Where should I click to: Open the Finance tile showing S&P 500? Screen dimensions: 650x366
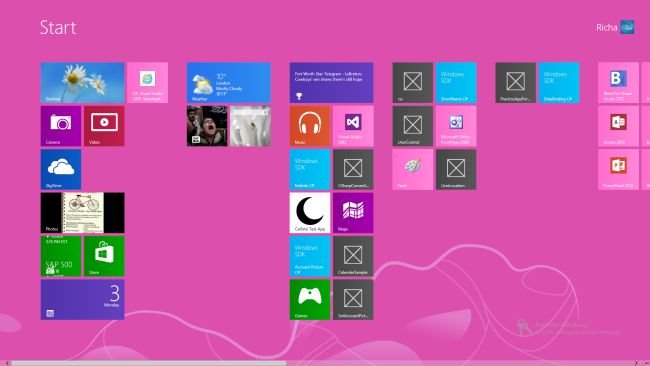[61, 256]
